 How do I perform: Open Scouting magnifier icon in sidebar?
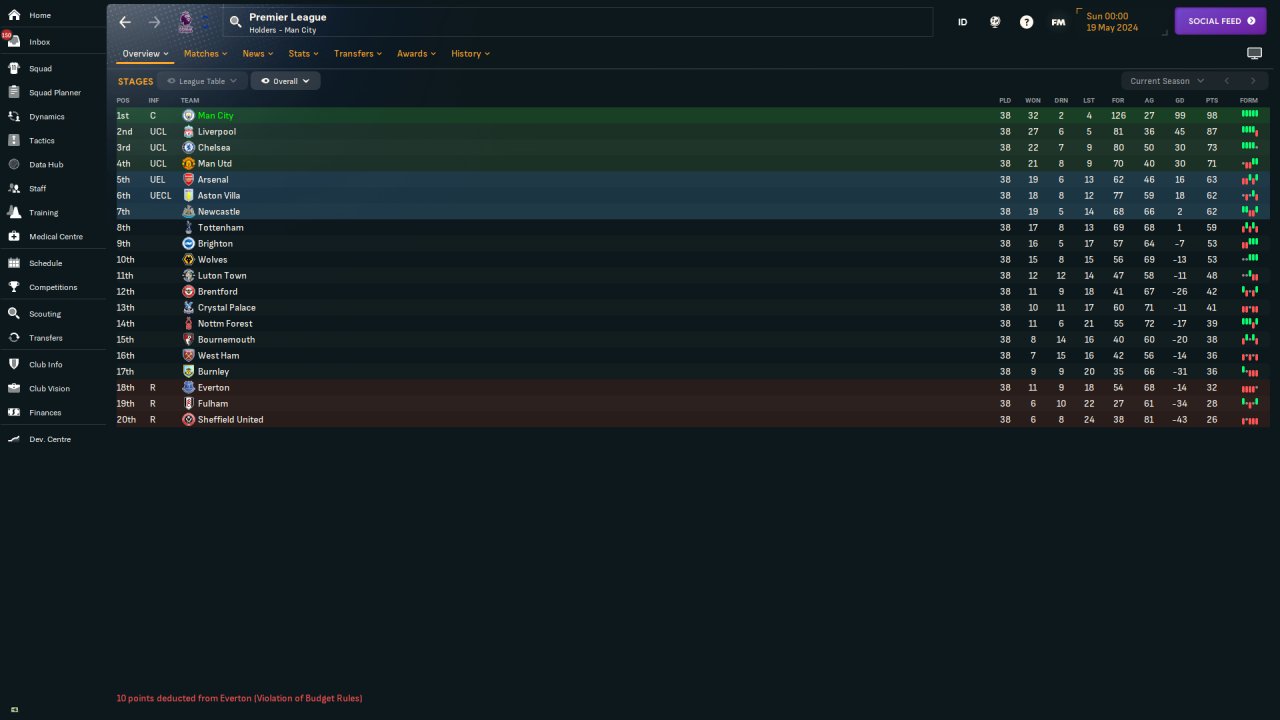point(14,314)
